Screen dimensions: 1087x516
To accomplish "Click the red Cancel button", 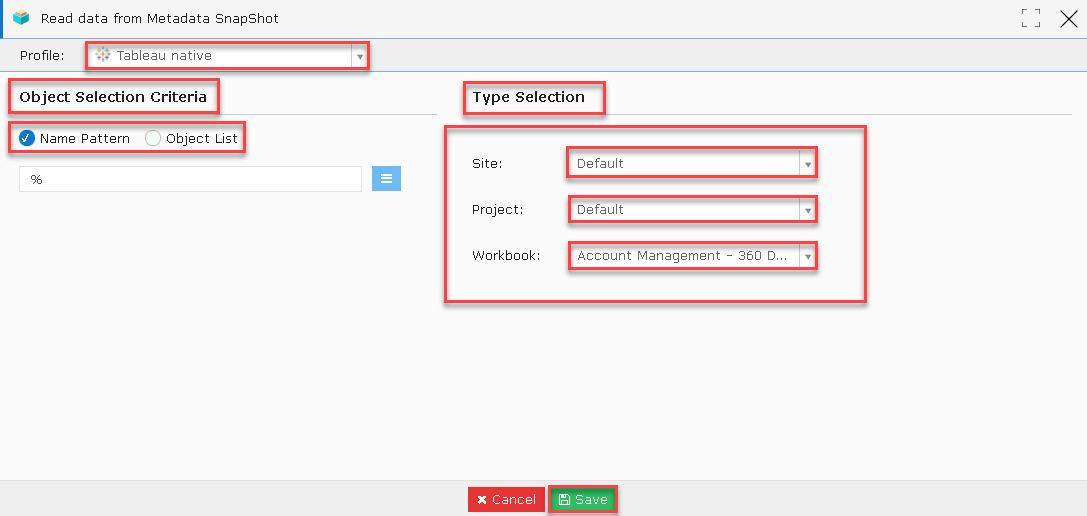I will (506, 499).
